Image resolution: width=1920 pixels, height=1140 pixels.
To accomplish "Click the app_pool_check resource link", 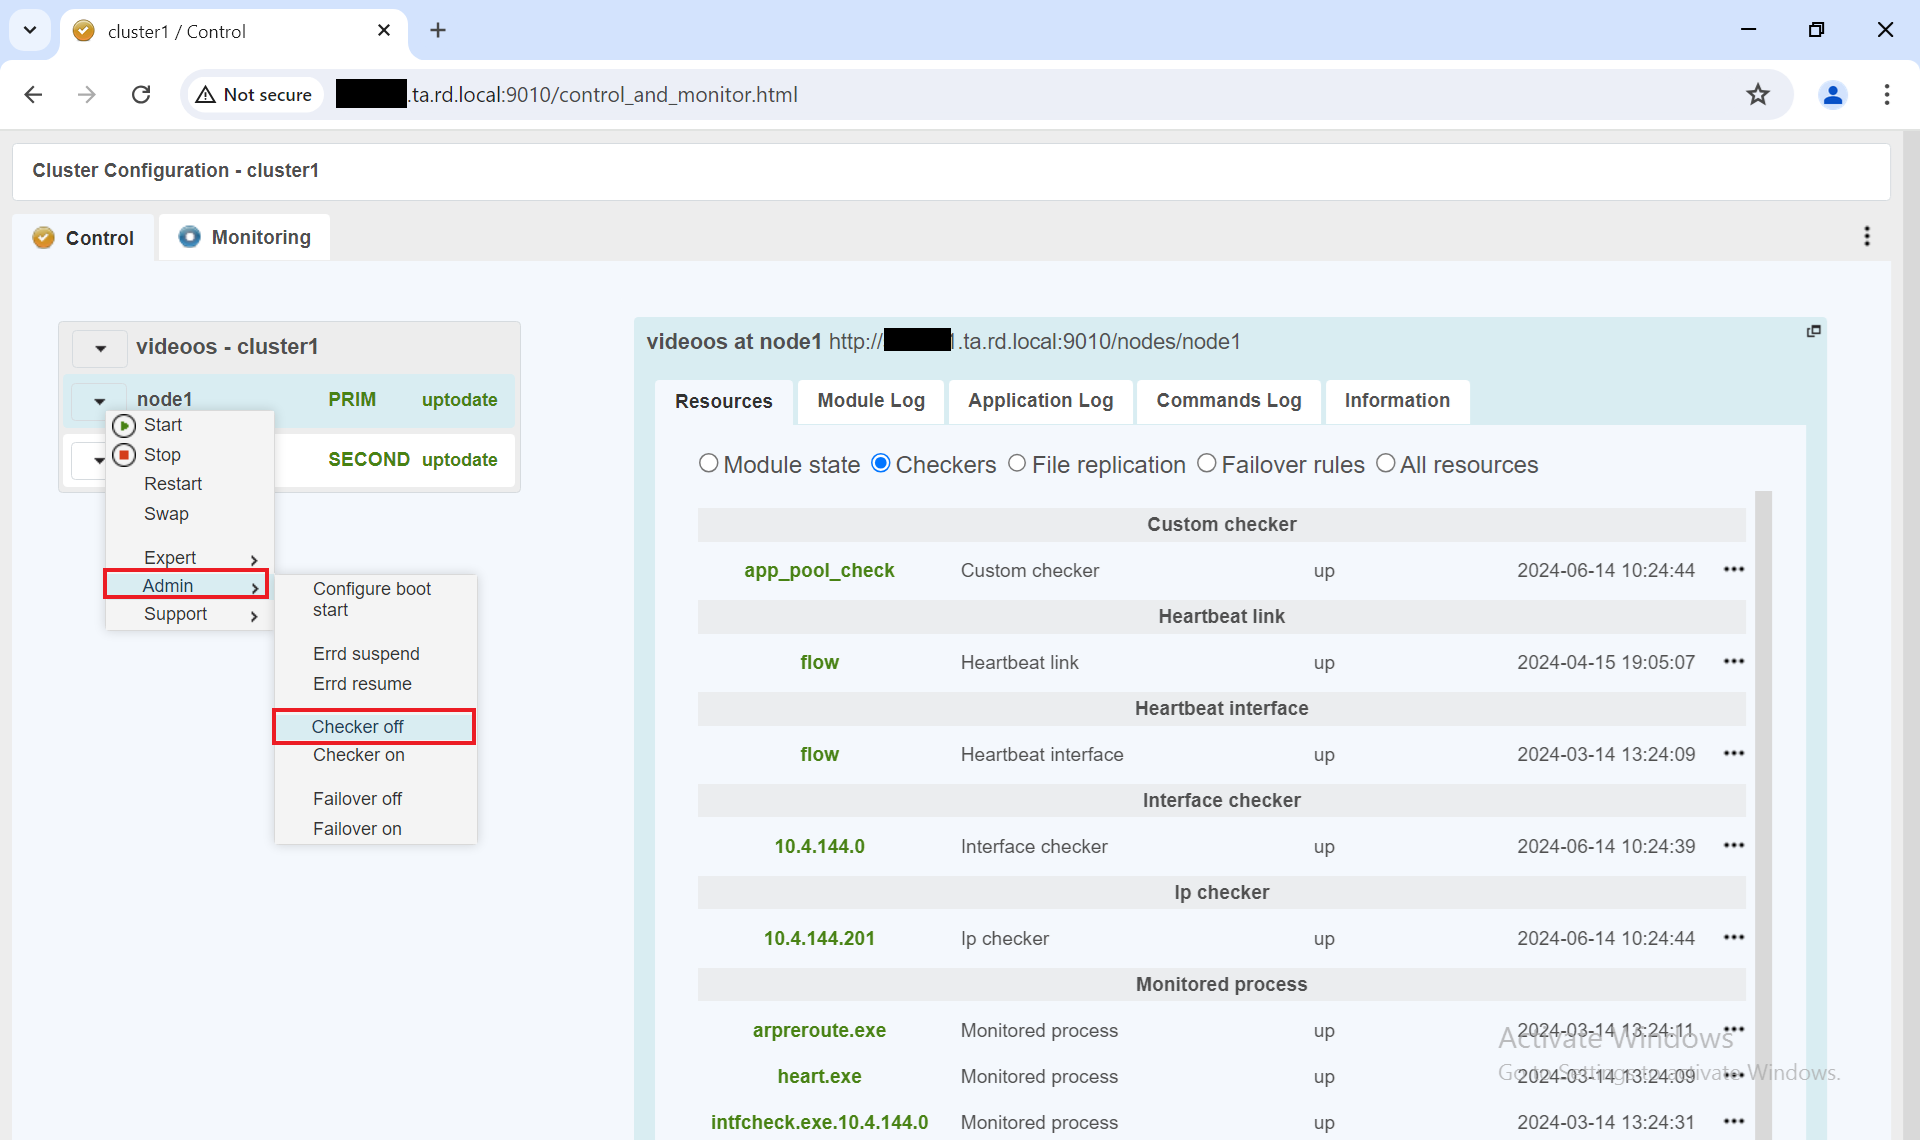I will pos(818,571).
